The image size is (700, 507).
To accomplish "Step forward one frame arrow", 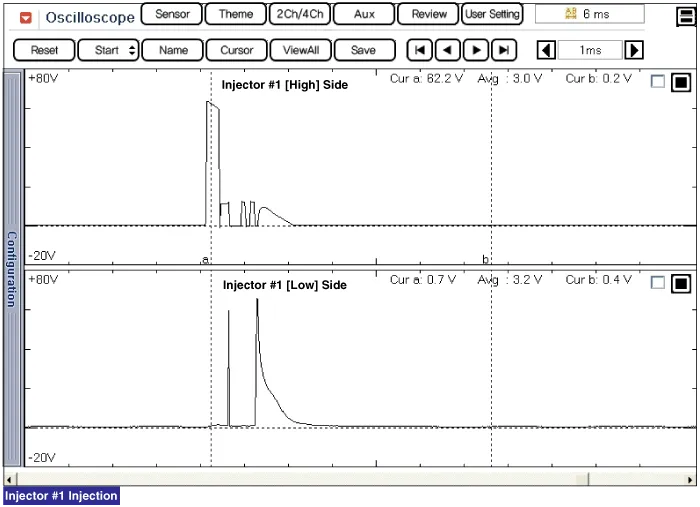I will (476, 50).
